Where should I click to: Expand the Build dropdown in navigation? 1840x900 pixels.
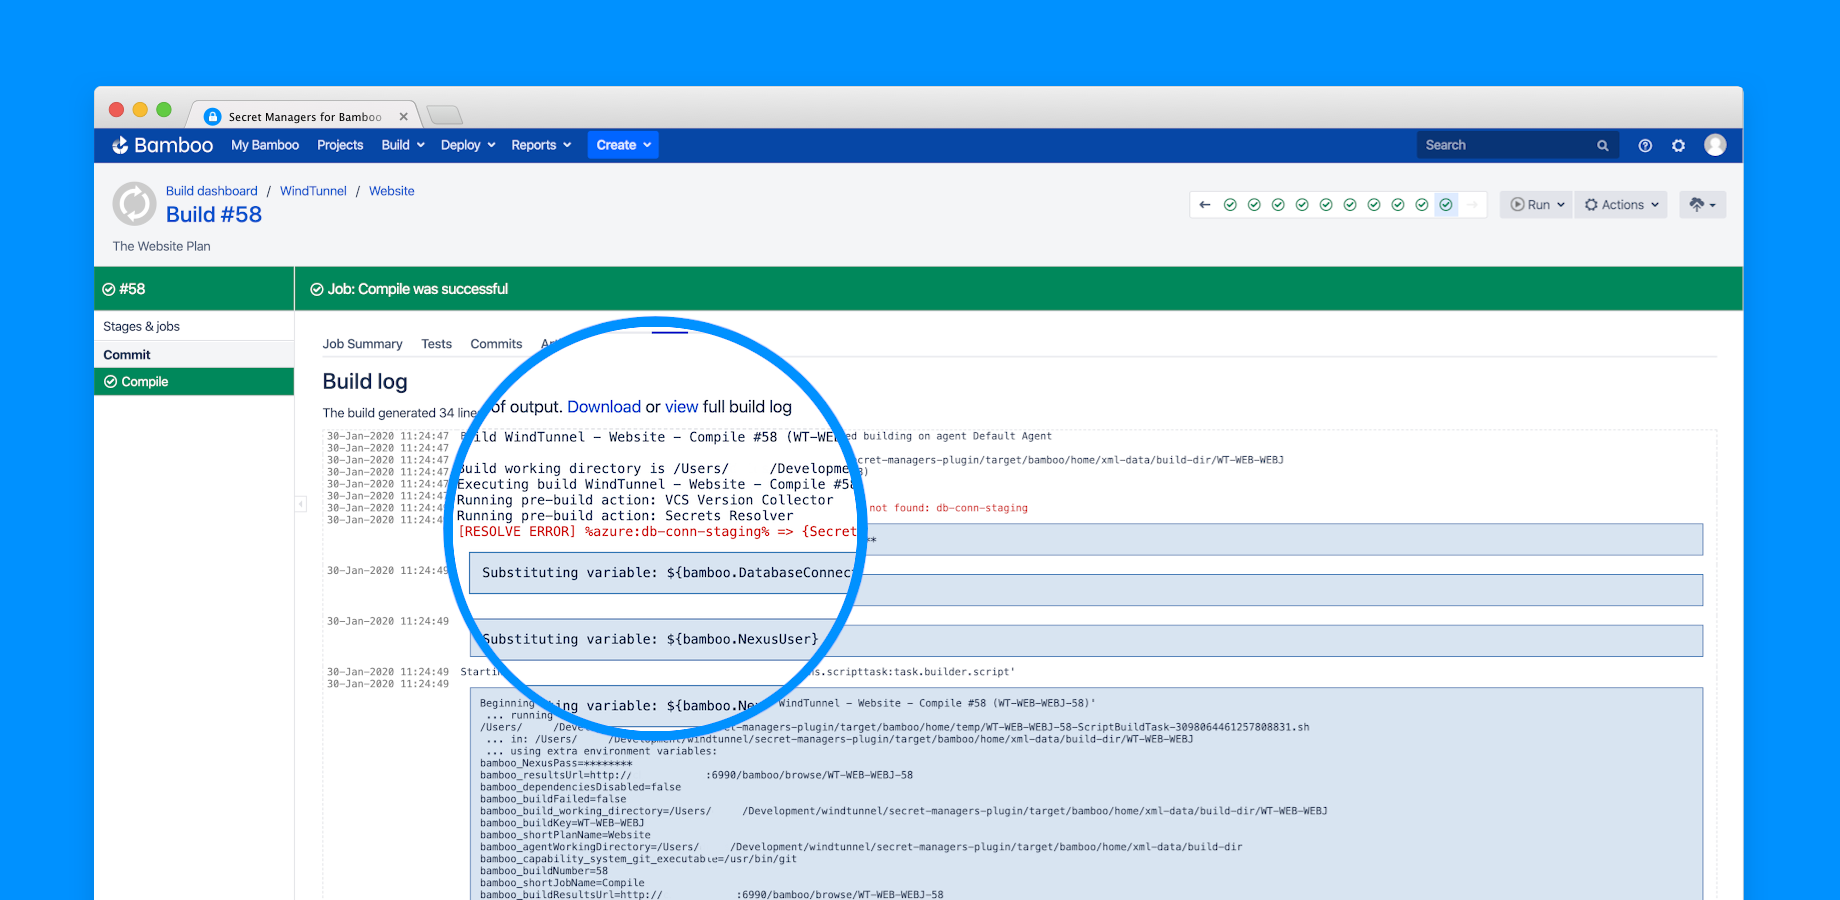403,145
